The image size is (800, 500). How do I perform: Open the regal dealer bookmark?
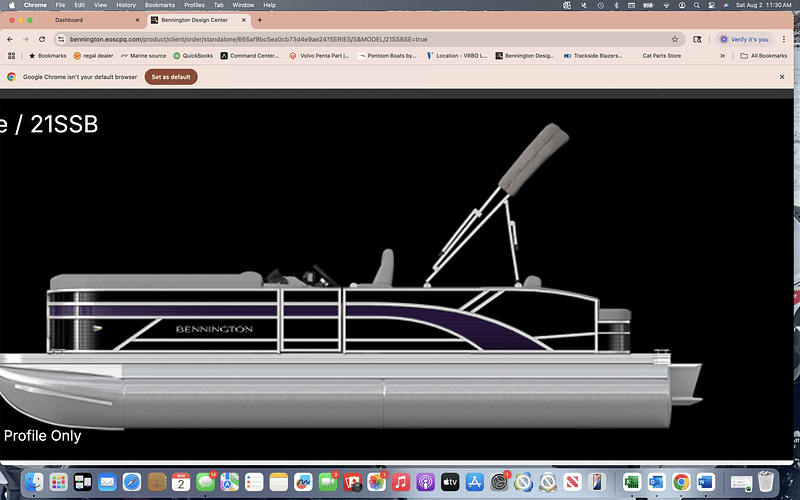[93, 56]
